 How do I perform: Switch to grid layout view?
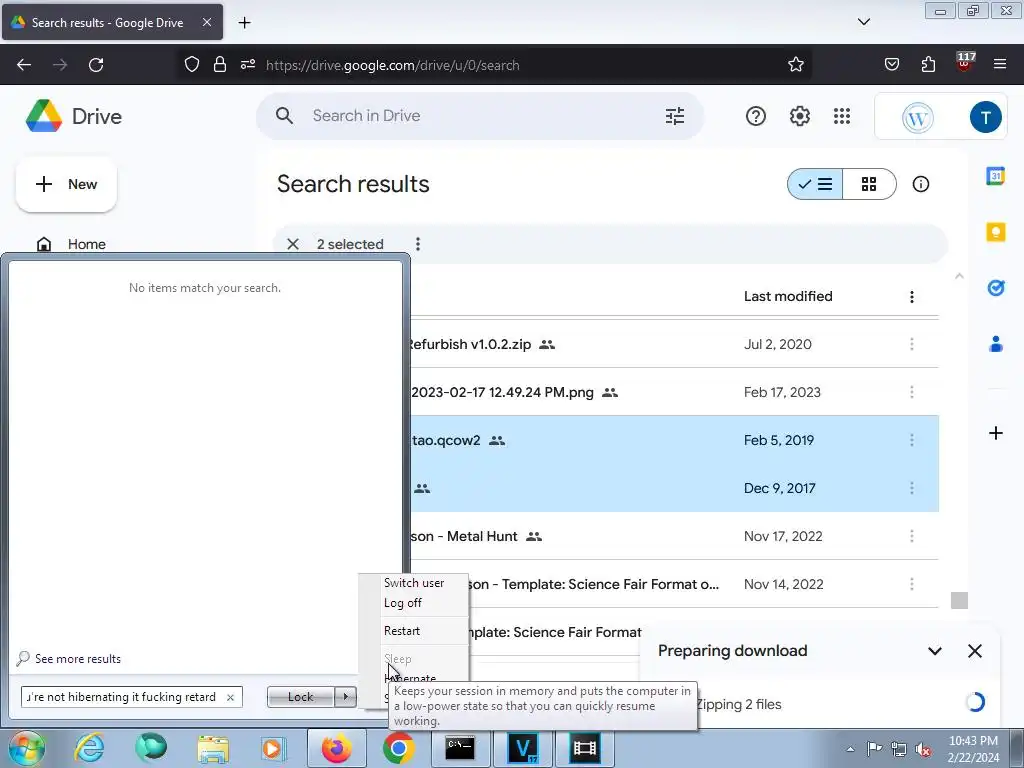[x=869, y=184]
